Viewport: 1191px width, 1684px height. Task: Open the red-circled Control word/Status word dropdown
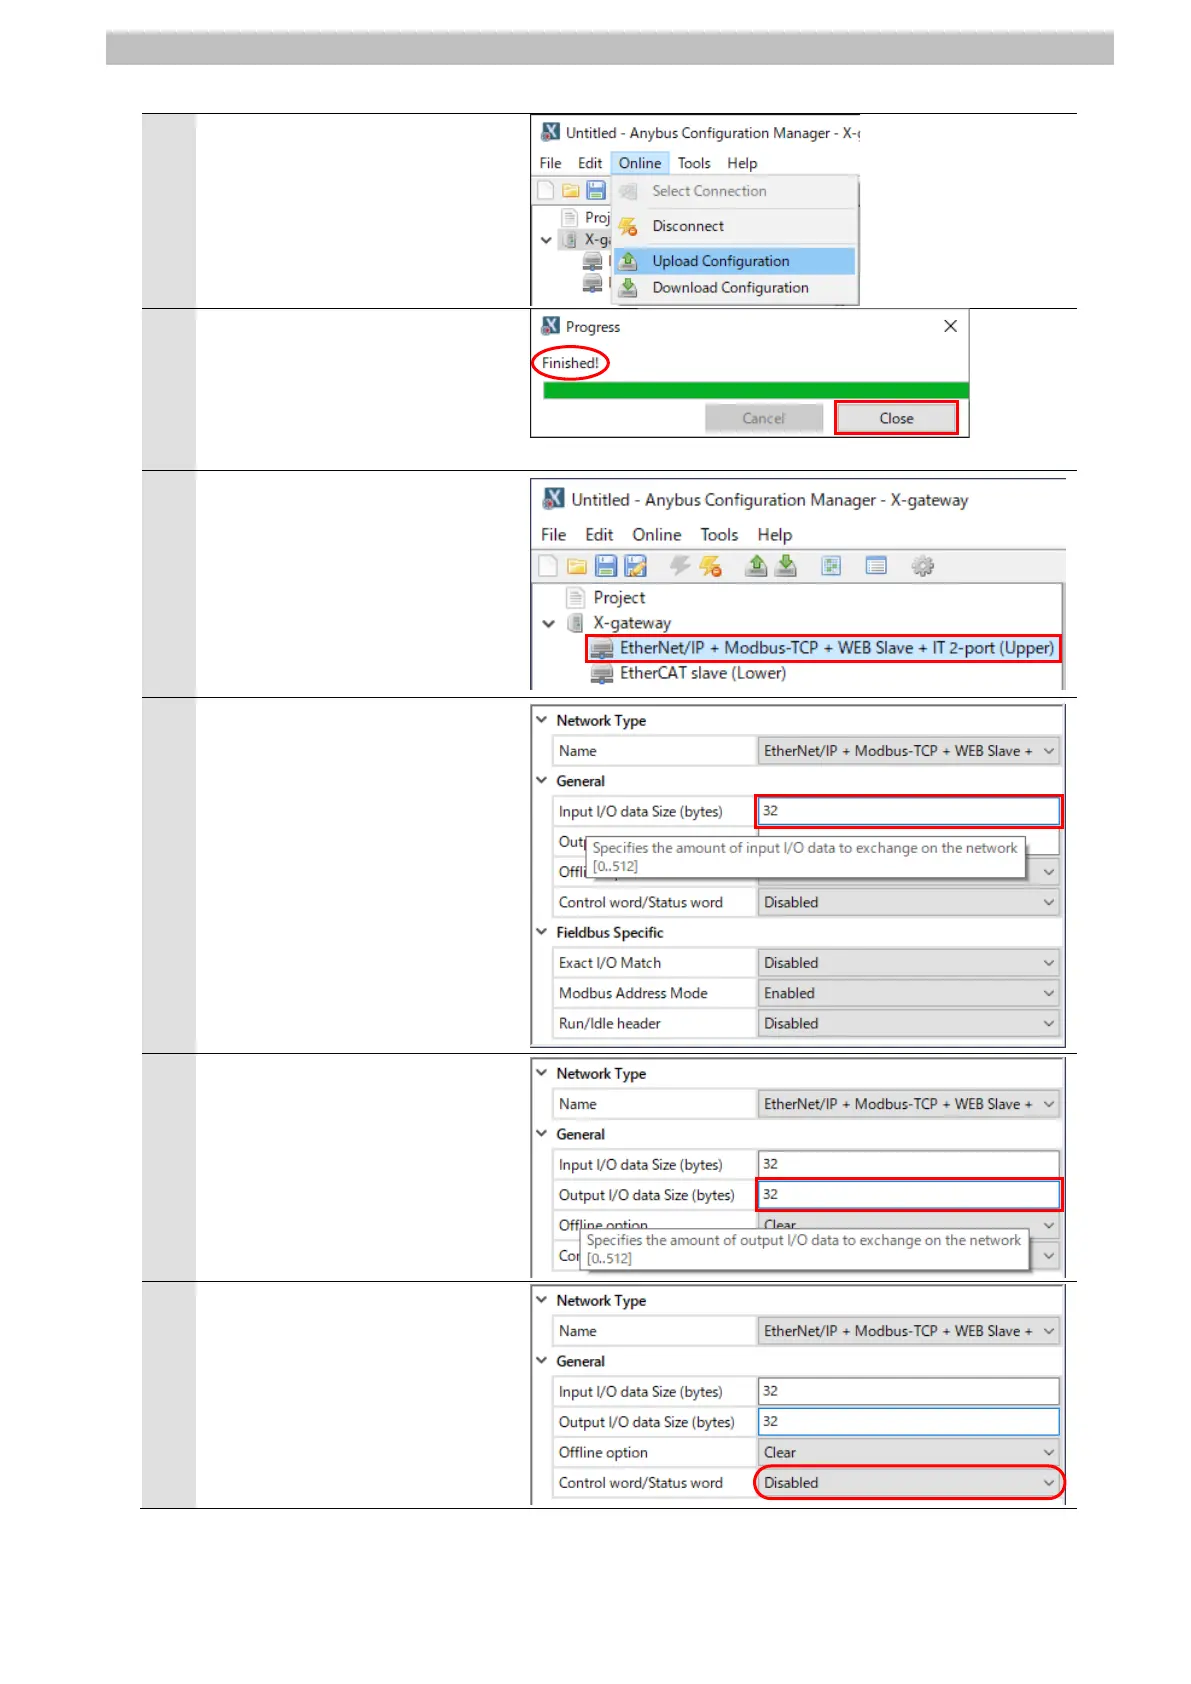point(908,1483)
